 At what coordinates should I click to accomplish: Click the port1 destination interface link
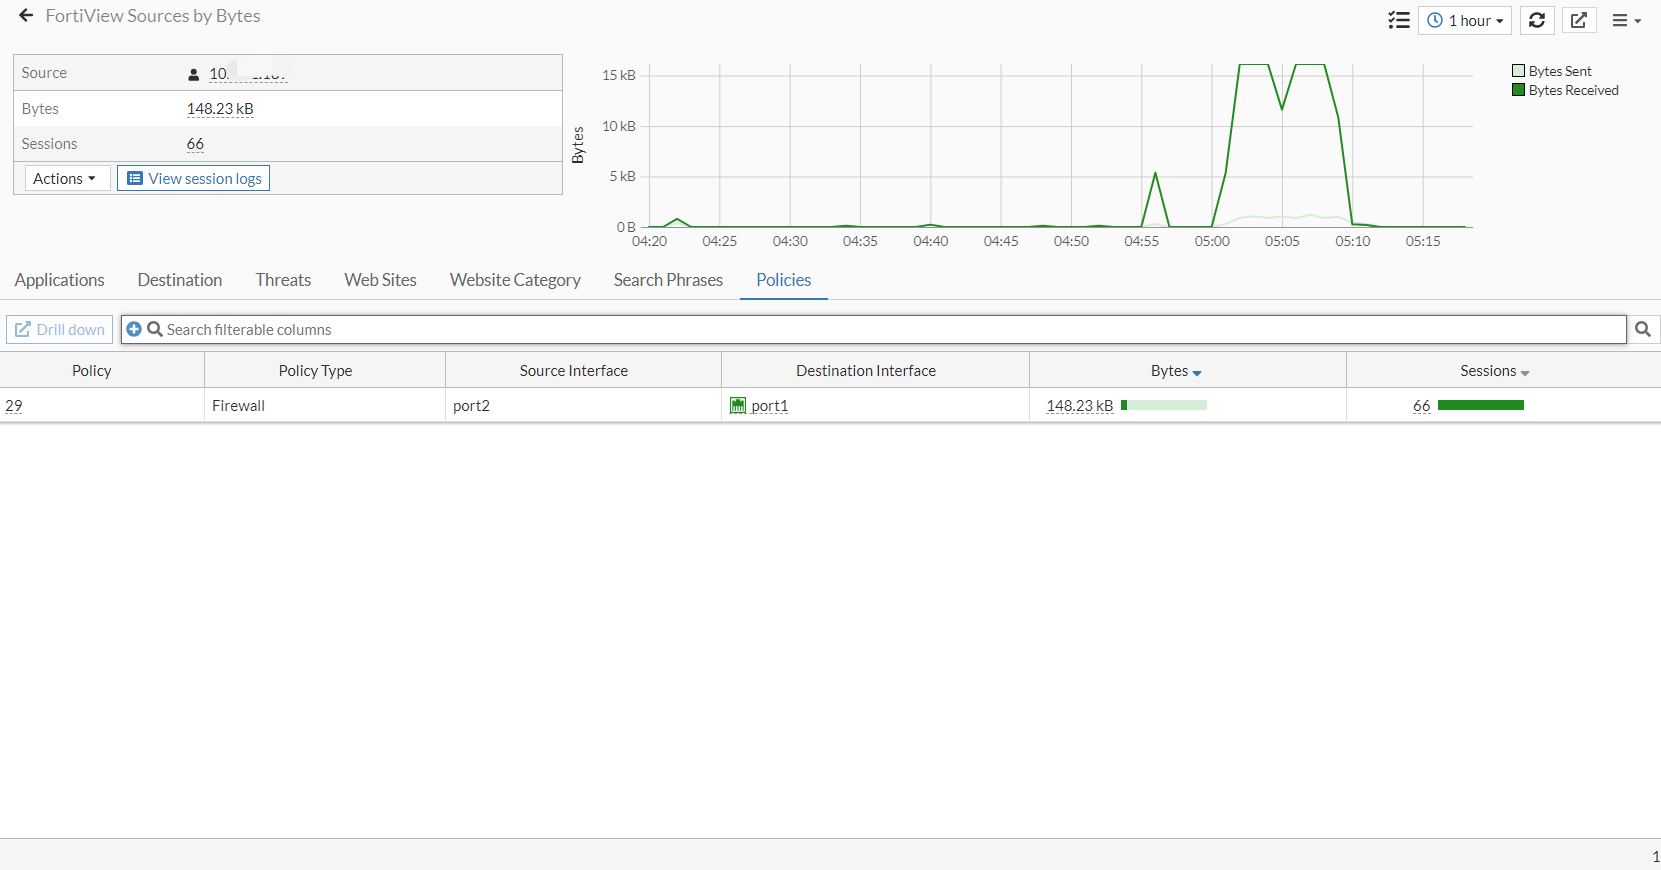[x=770, y=406]
